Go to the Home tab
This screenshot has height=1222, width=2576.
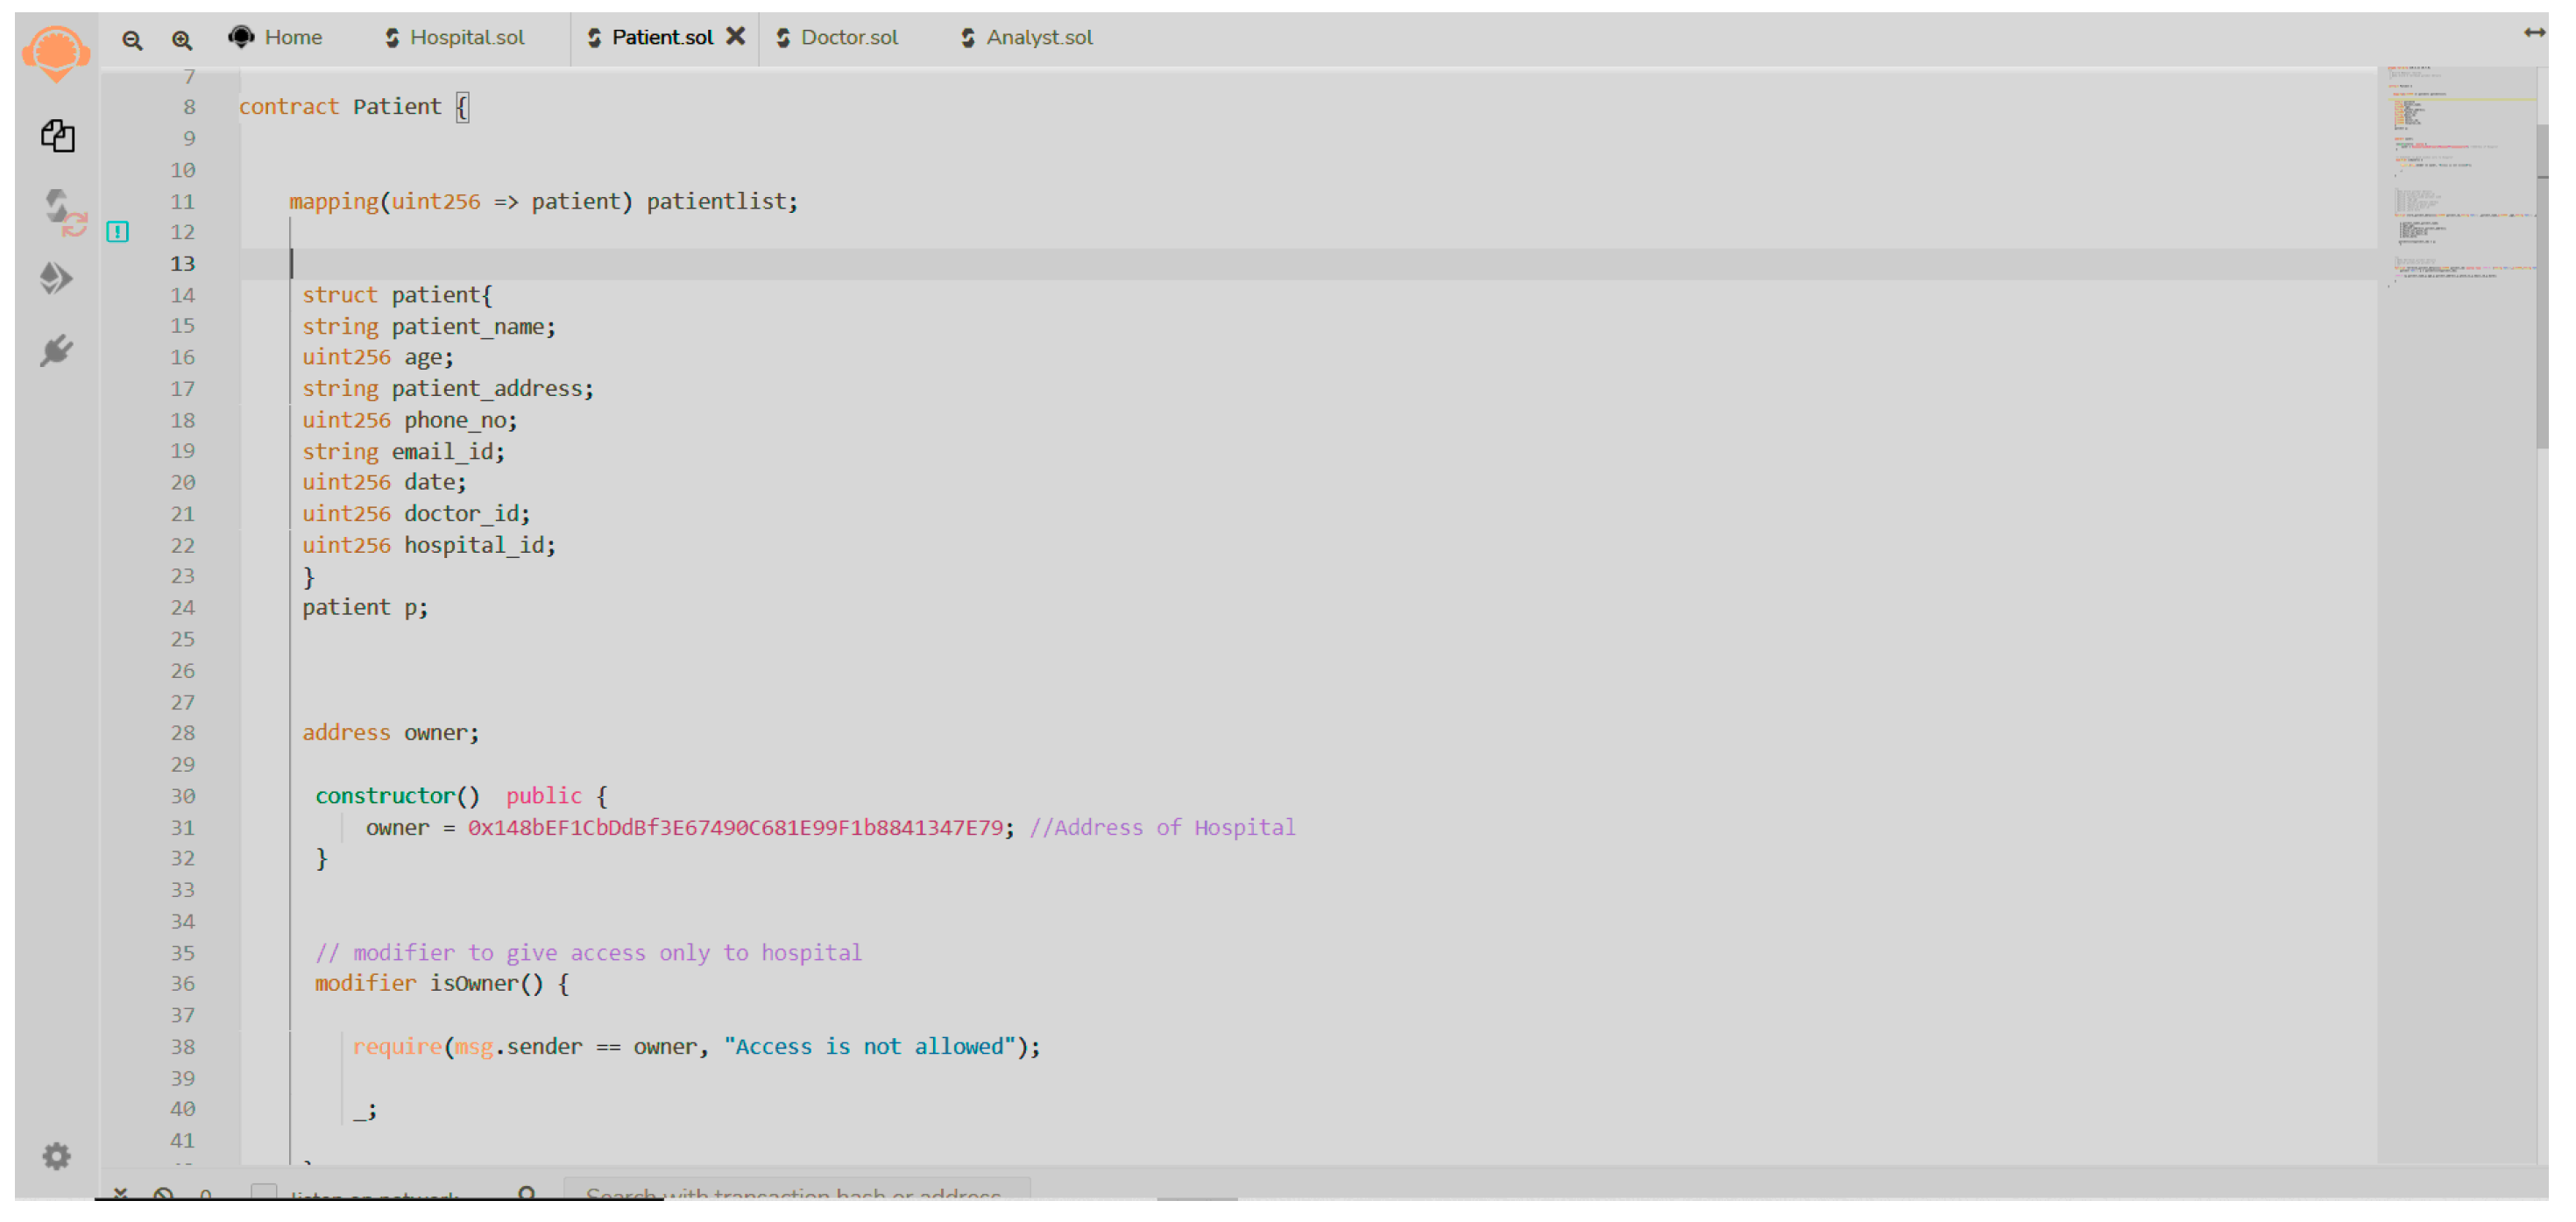coord(292,38)
